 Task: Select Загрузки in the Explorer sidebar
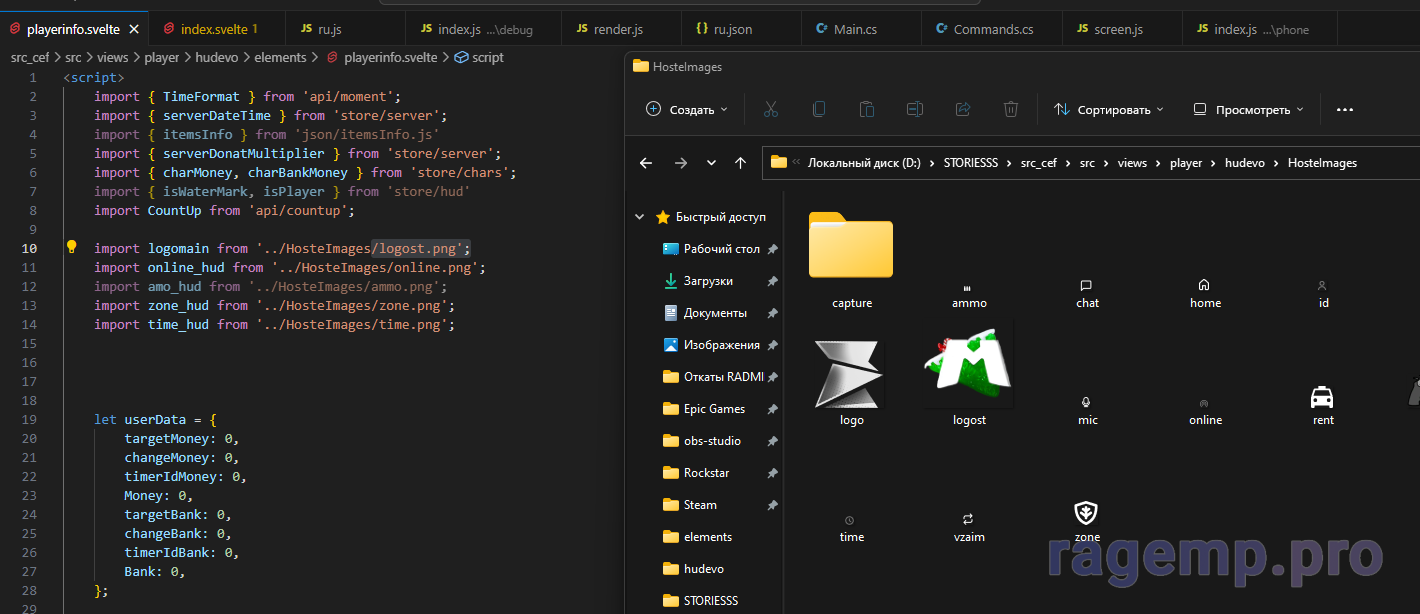(x=708, y=281)
